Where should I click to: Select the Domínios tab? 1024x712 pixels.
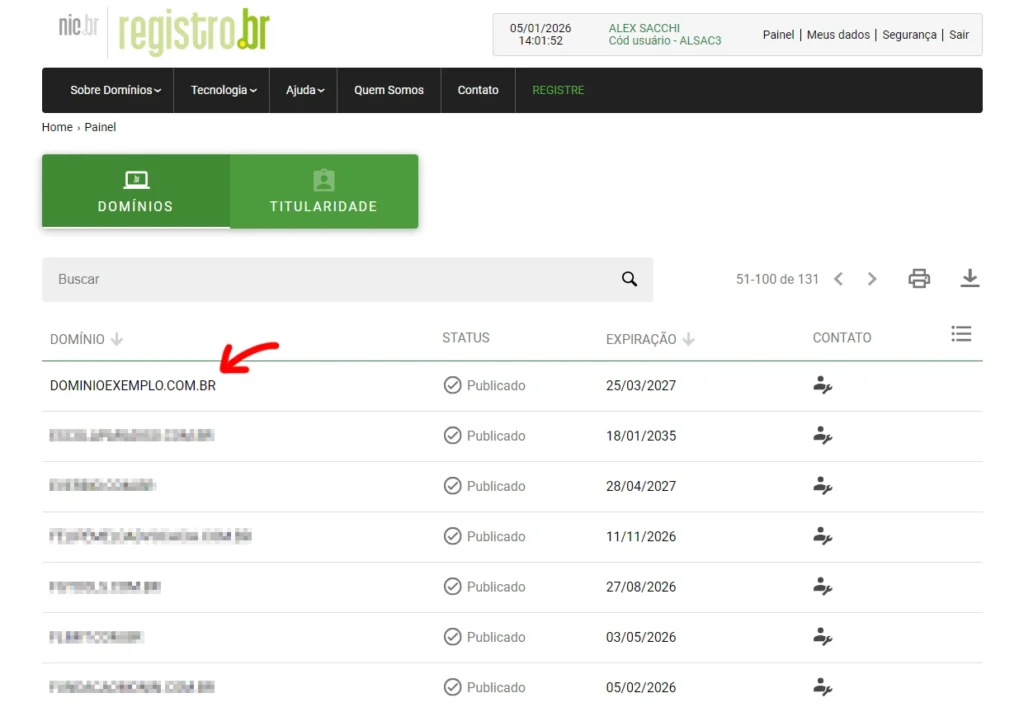[x=135, y=191]
